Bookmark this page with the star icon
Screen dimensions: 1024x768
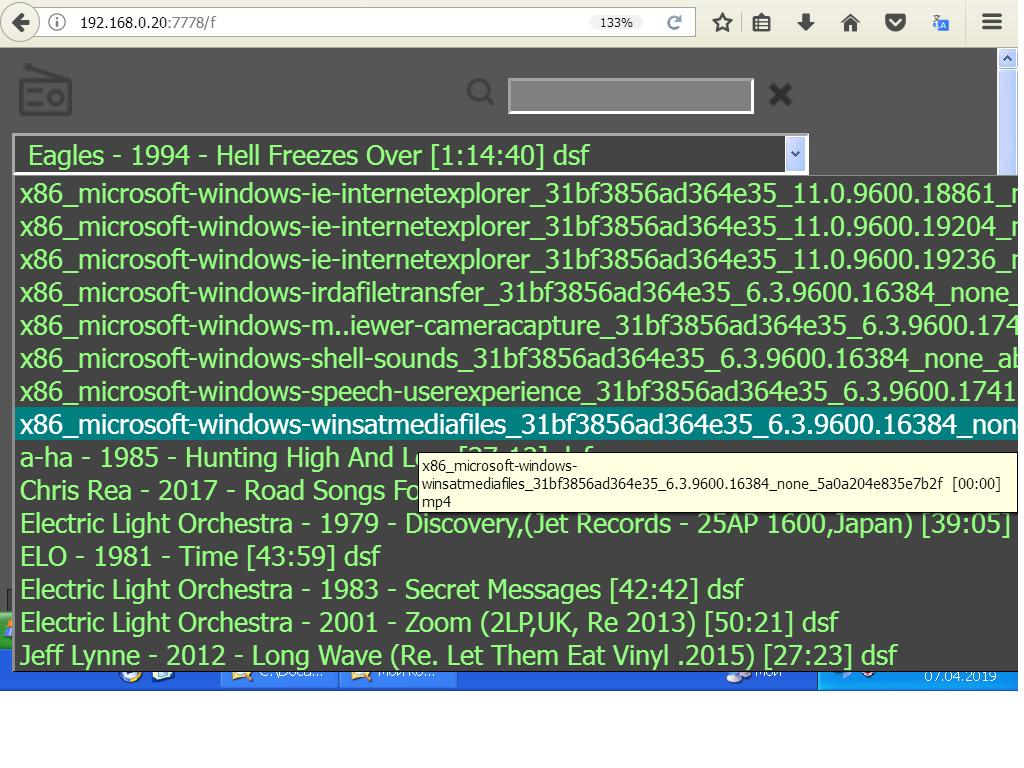(722, 23)
